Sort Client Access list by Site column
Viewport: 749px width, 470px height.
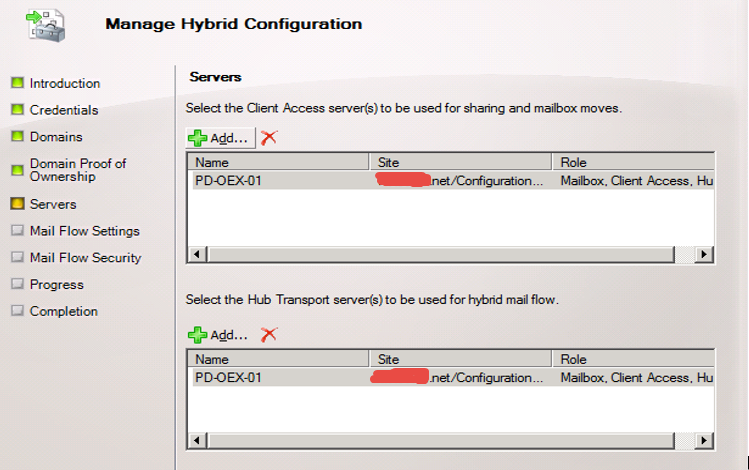pos(460,162)
